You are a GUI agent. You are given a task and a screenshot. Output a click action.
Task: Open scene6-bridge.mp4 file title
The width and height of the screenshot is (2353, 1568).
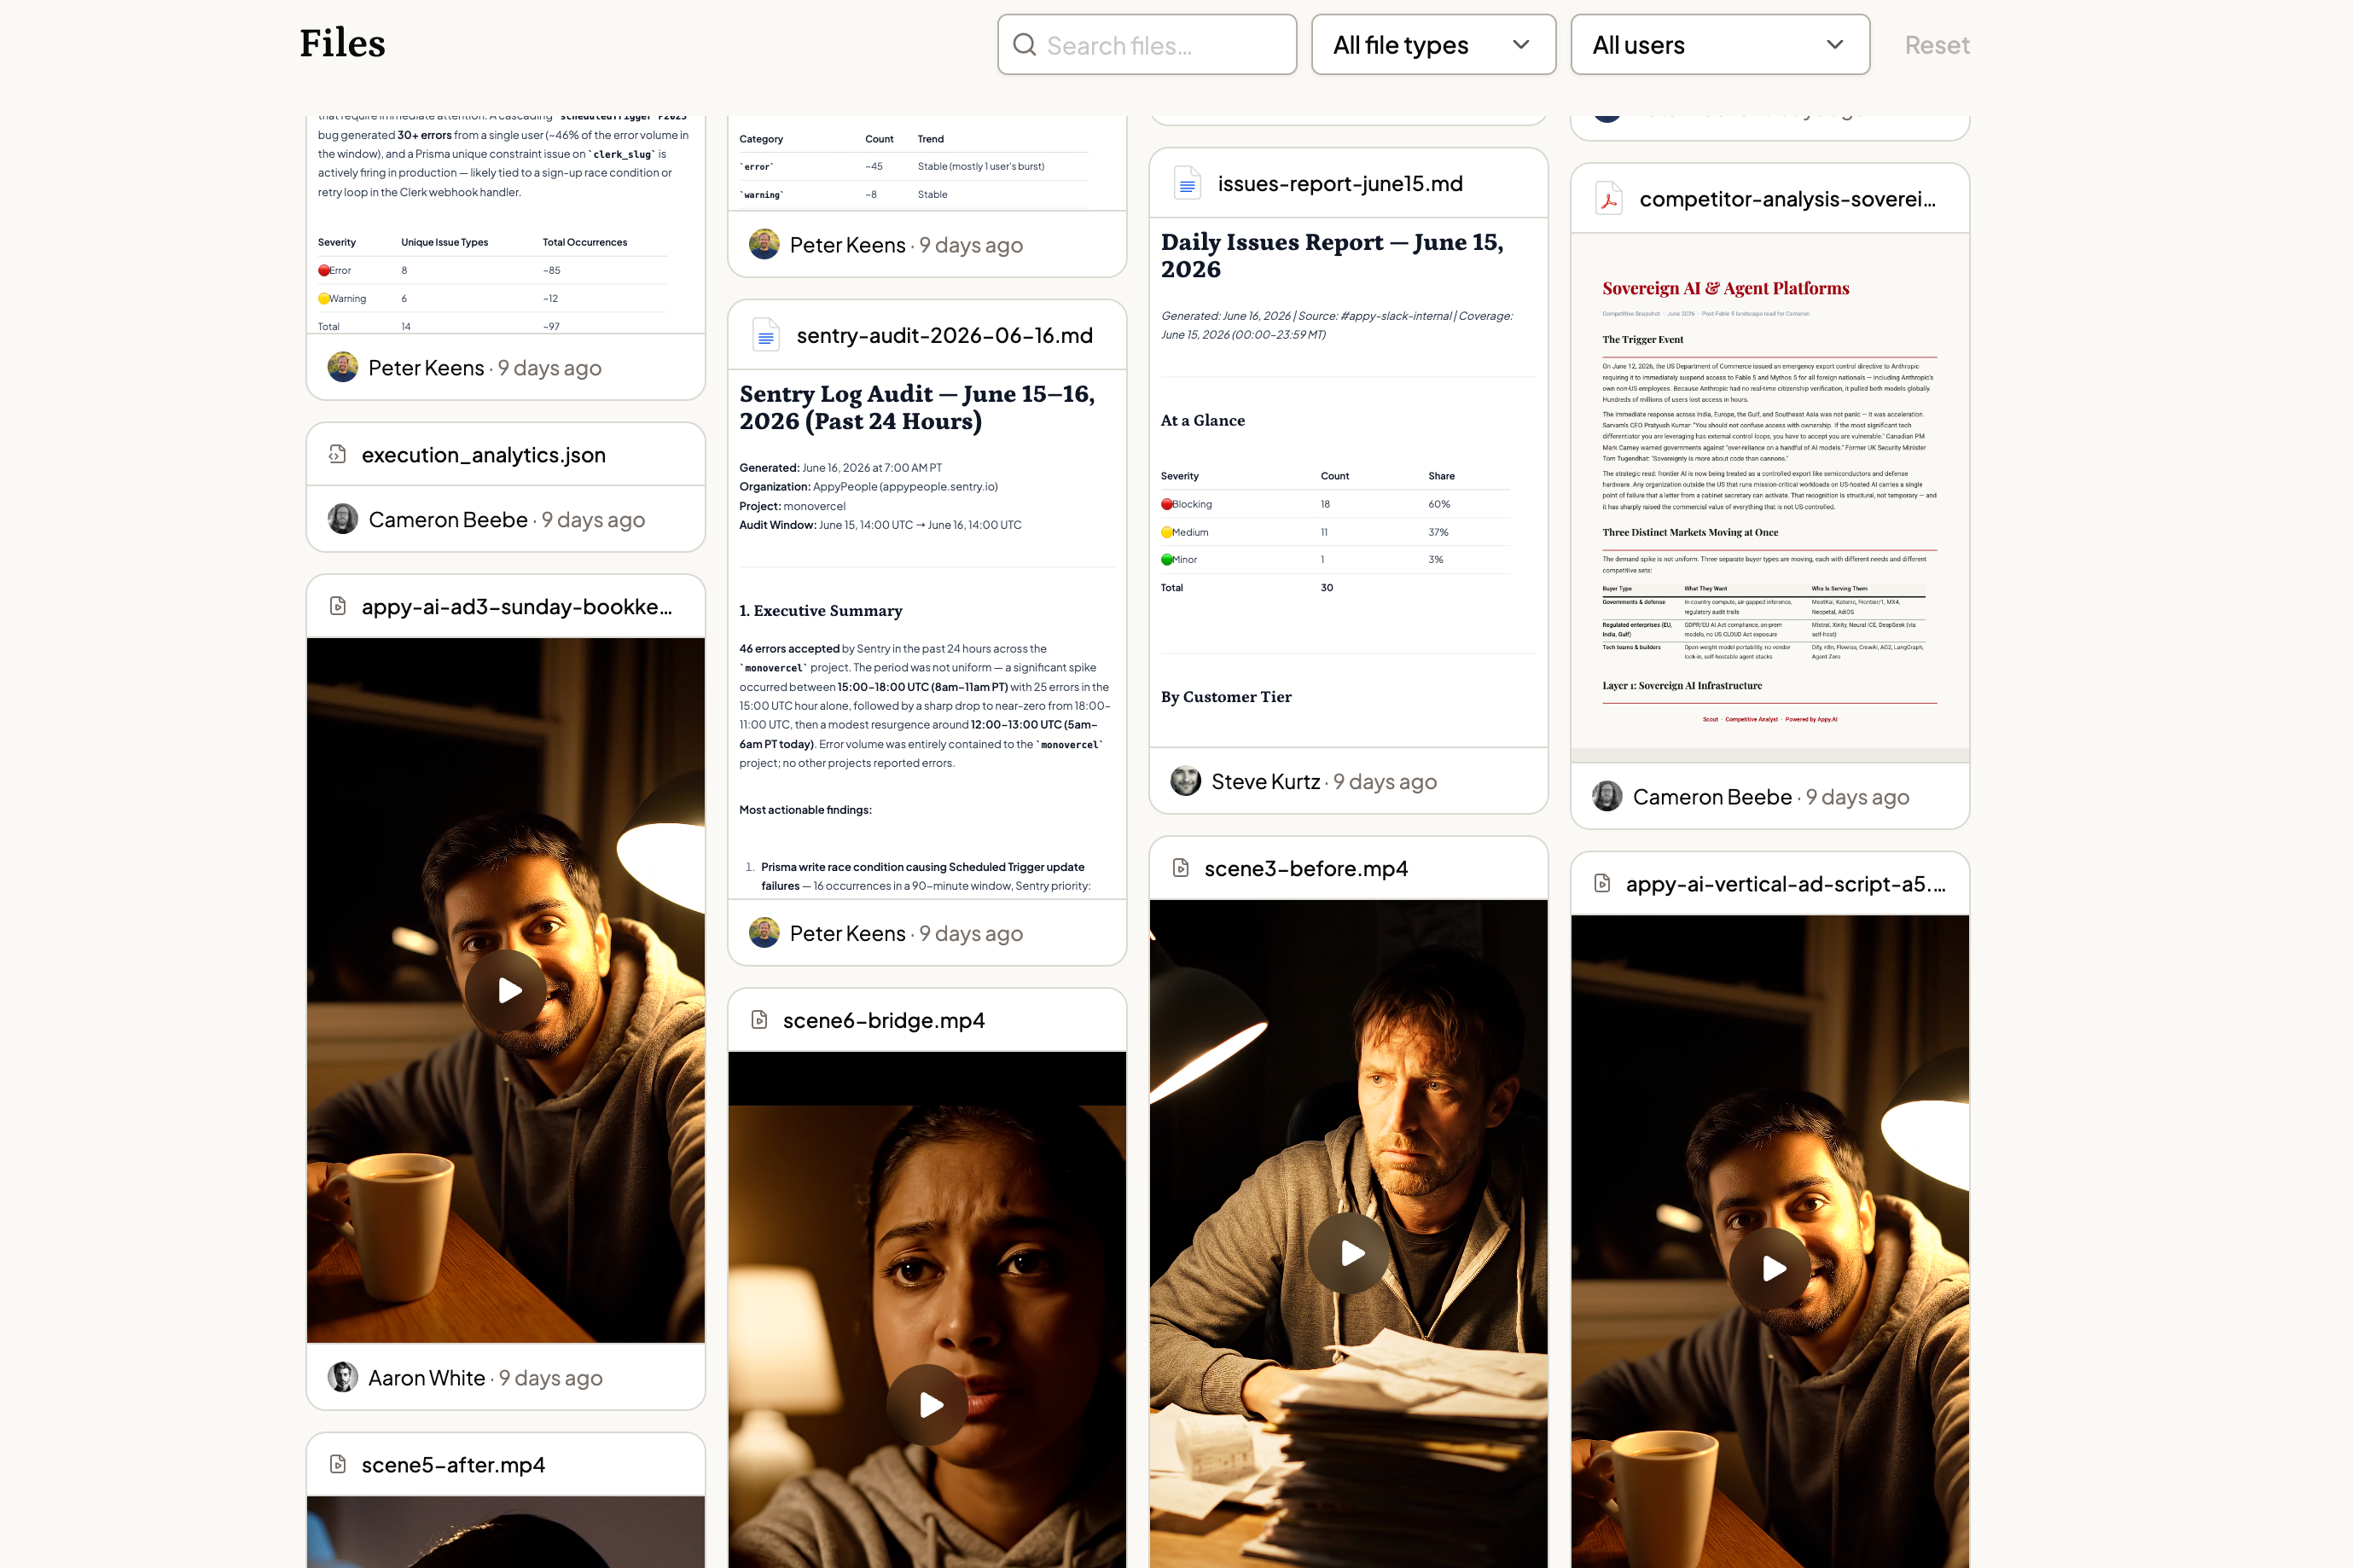pyautogui.click(x=884, y=1021)
